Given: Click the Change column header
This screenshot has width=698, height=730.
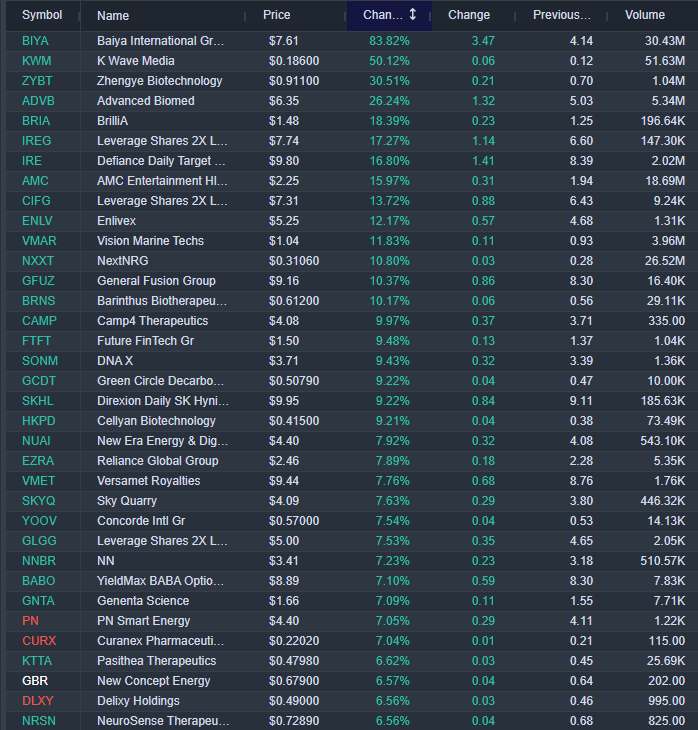Looking at the screenshot, I should [469, 15].
